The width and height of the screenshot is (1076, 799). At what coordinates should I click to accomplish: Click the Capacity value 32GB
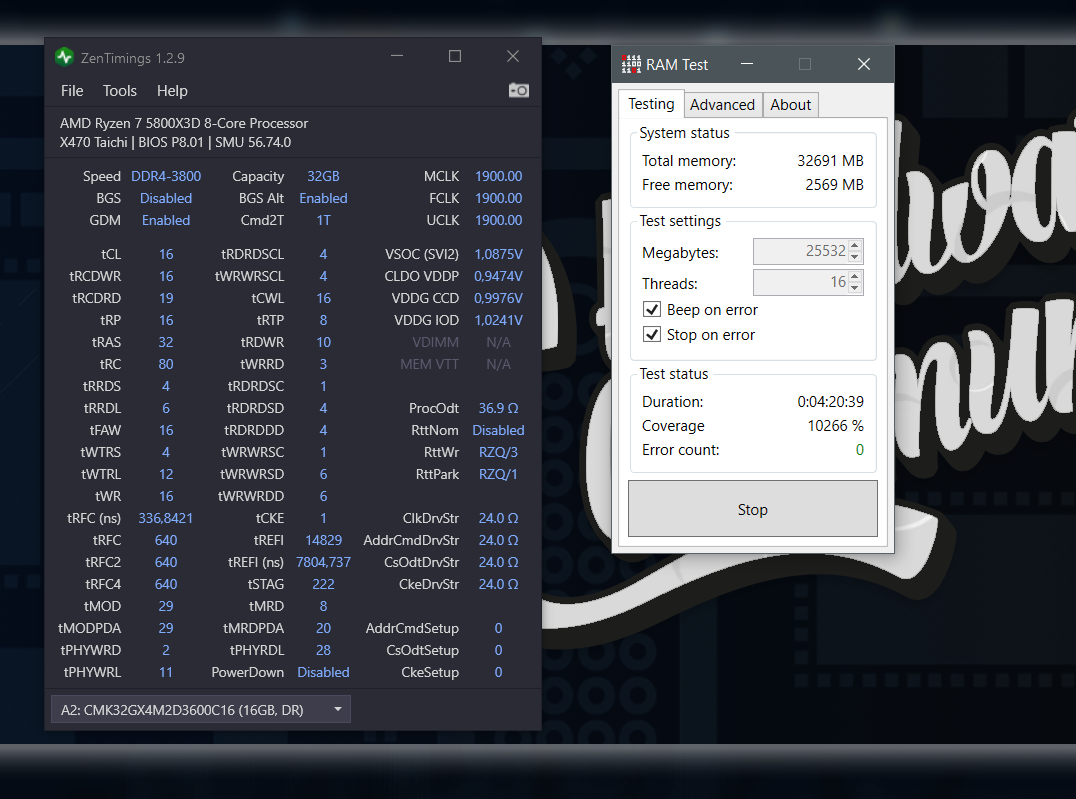click(323, 176)
